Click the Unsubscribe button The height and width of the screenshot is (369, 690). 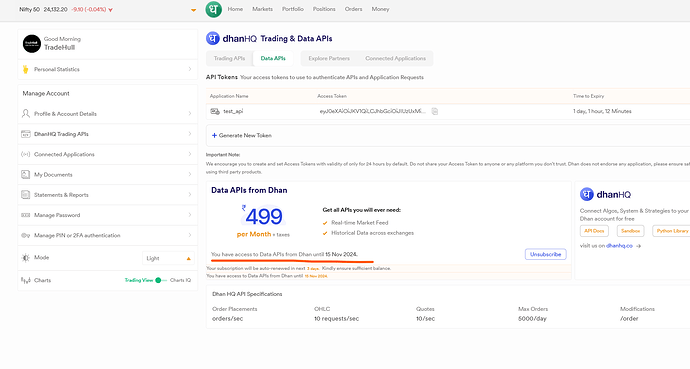pyautogui.click(x=545, y=254)
